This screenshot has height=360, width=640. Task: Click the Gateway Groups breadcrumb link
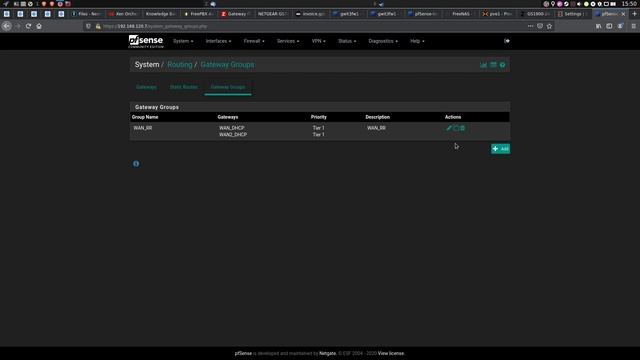(x=227, y=65)
